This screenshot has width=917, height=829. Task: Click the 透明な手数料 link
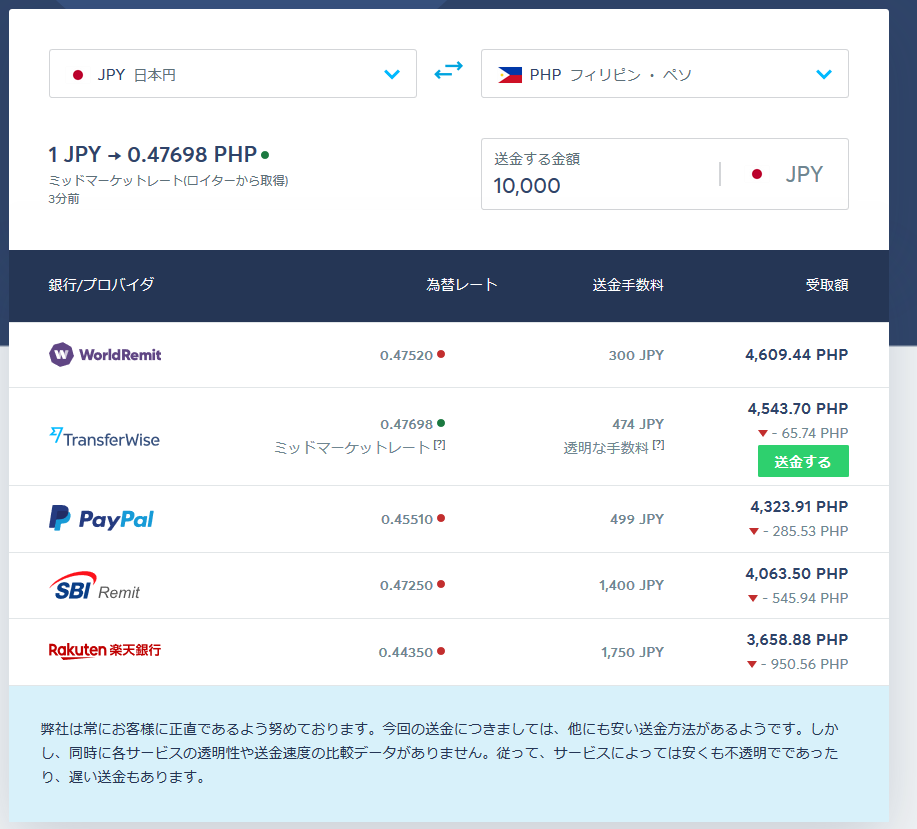tap(606, 448)
